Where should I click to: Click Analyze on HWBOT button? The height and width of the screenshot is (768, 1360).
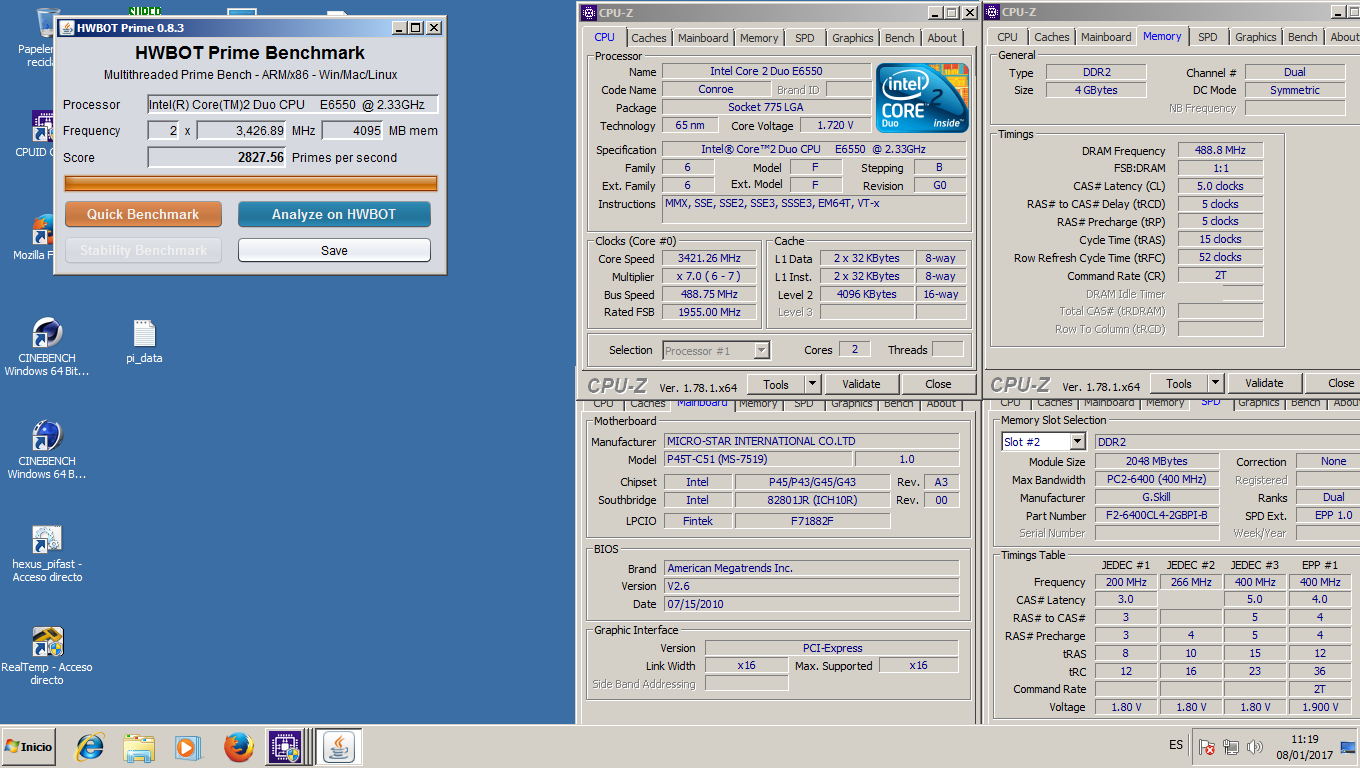(334, 214)
